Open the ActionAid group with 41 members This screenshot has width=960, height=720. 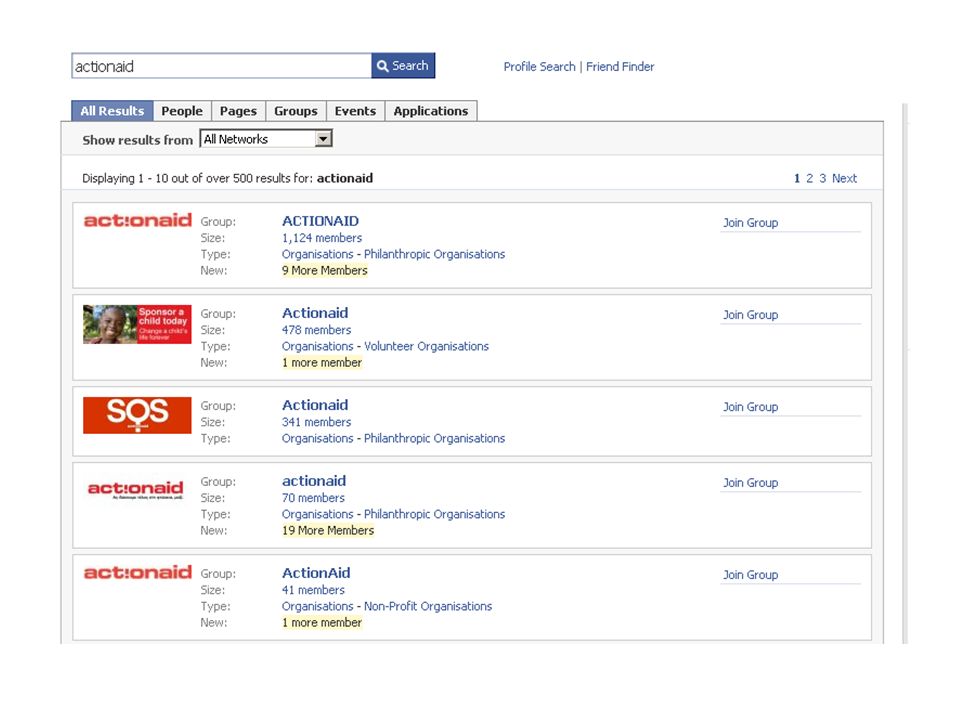[x=316, y=573]
